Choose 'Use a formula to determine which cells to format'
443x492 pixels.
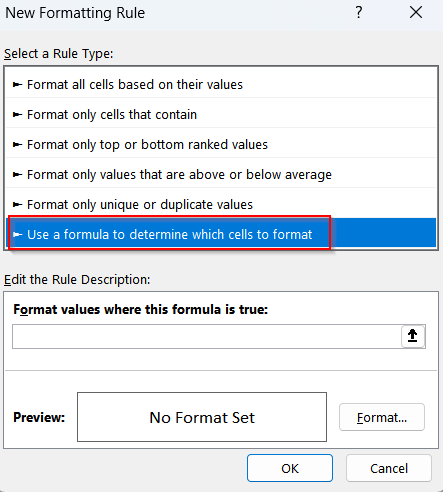[221, 233]
